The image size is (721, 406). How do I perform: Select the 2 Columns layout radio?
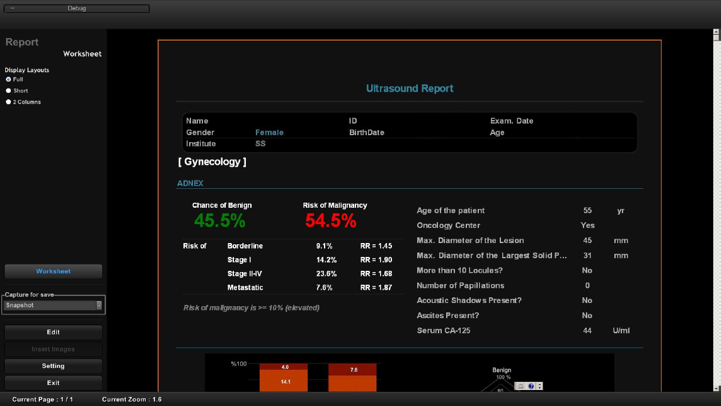click(x=8, y=102)
